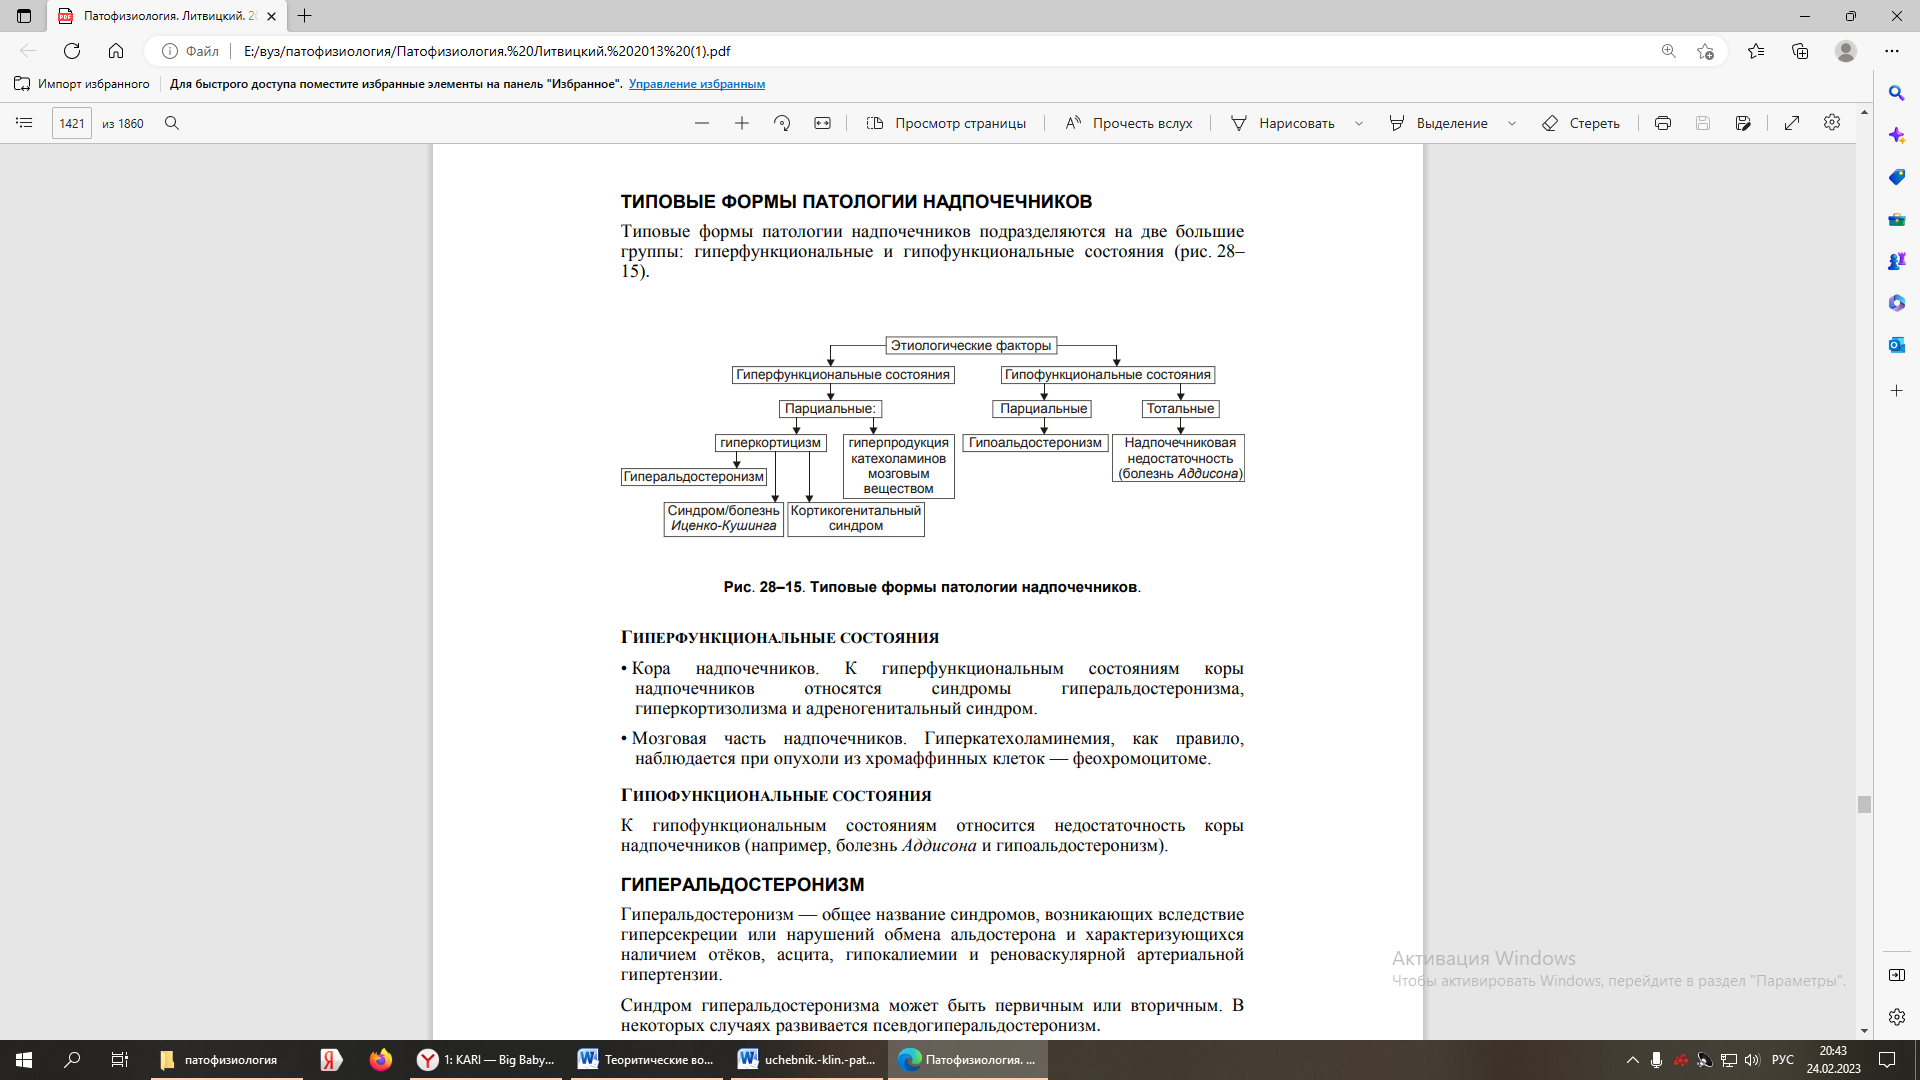Screen dimensions: 1920x1080
Task: Open the Outlook sidebar icon
Action: (x=1896, y=345)
